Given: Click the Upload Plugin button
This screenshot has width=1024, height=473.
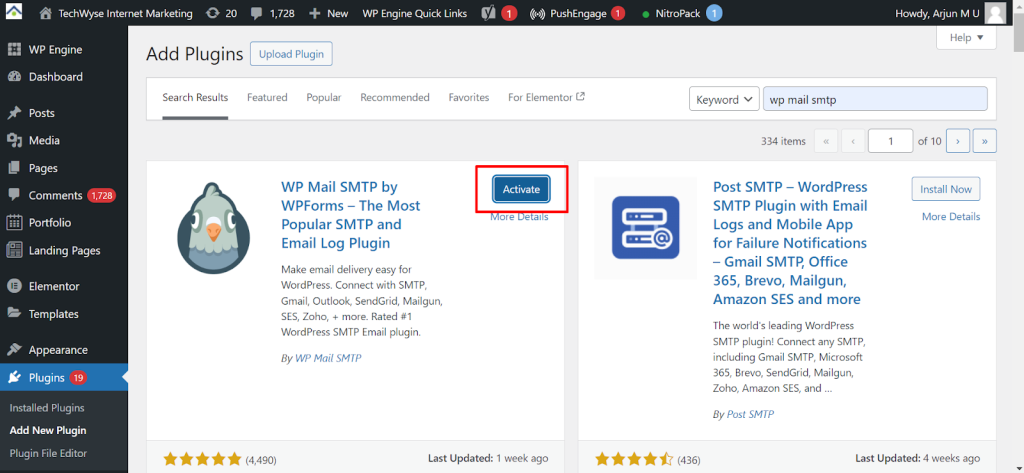Looking at the screenshot, I should [291, 54].
